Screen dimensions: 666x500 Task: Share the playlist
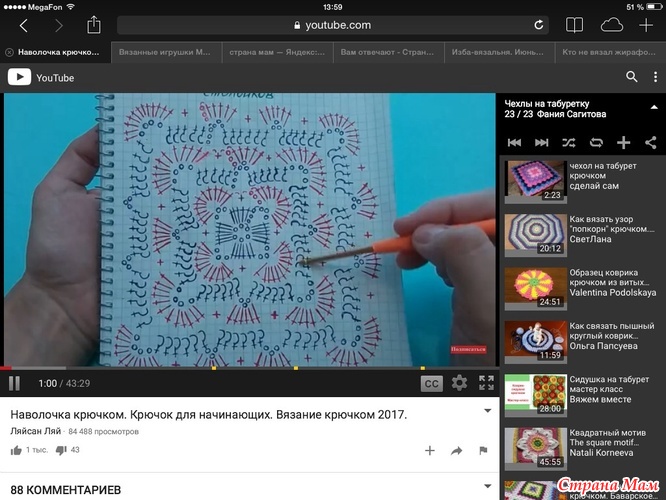click(651, 143)
